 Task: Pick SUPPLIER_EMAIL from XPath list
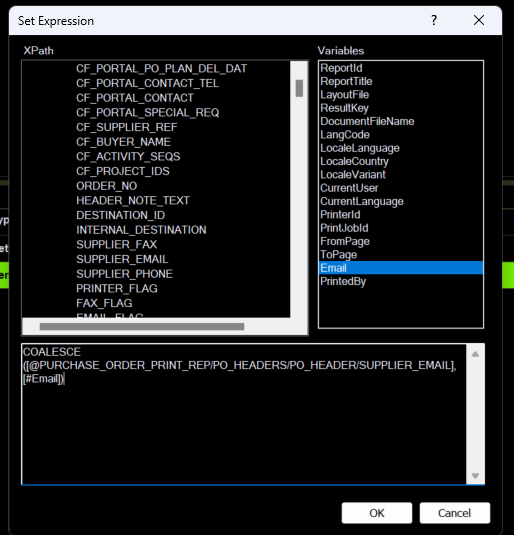[122, 259]
